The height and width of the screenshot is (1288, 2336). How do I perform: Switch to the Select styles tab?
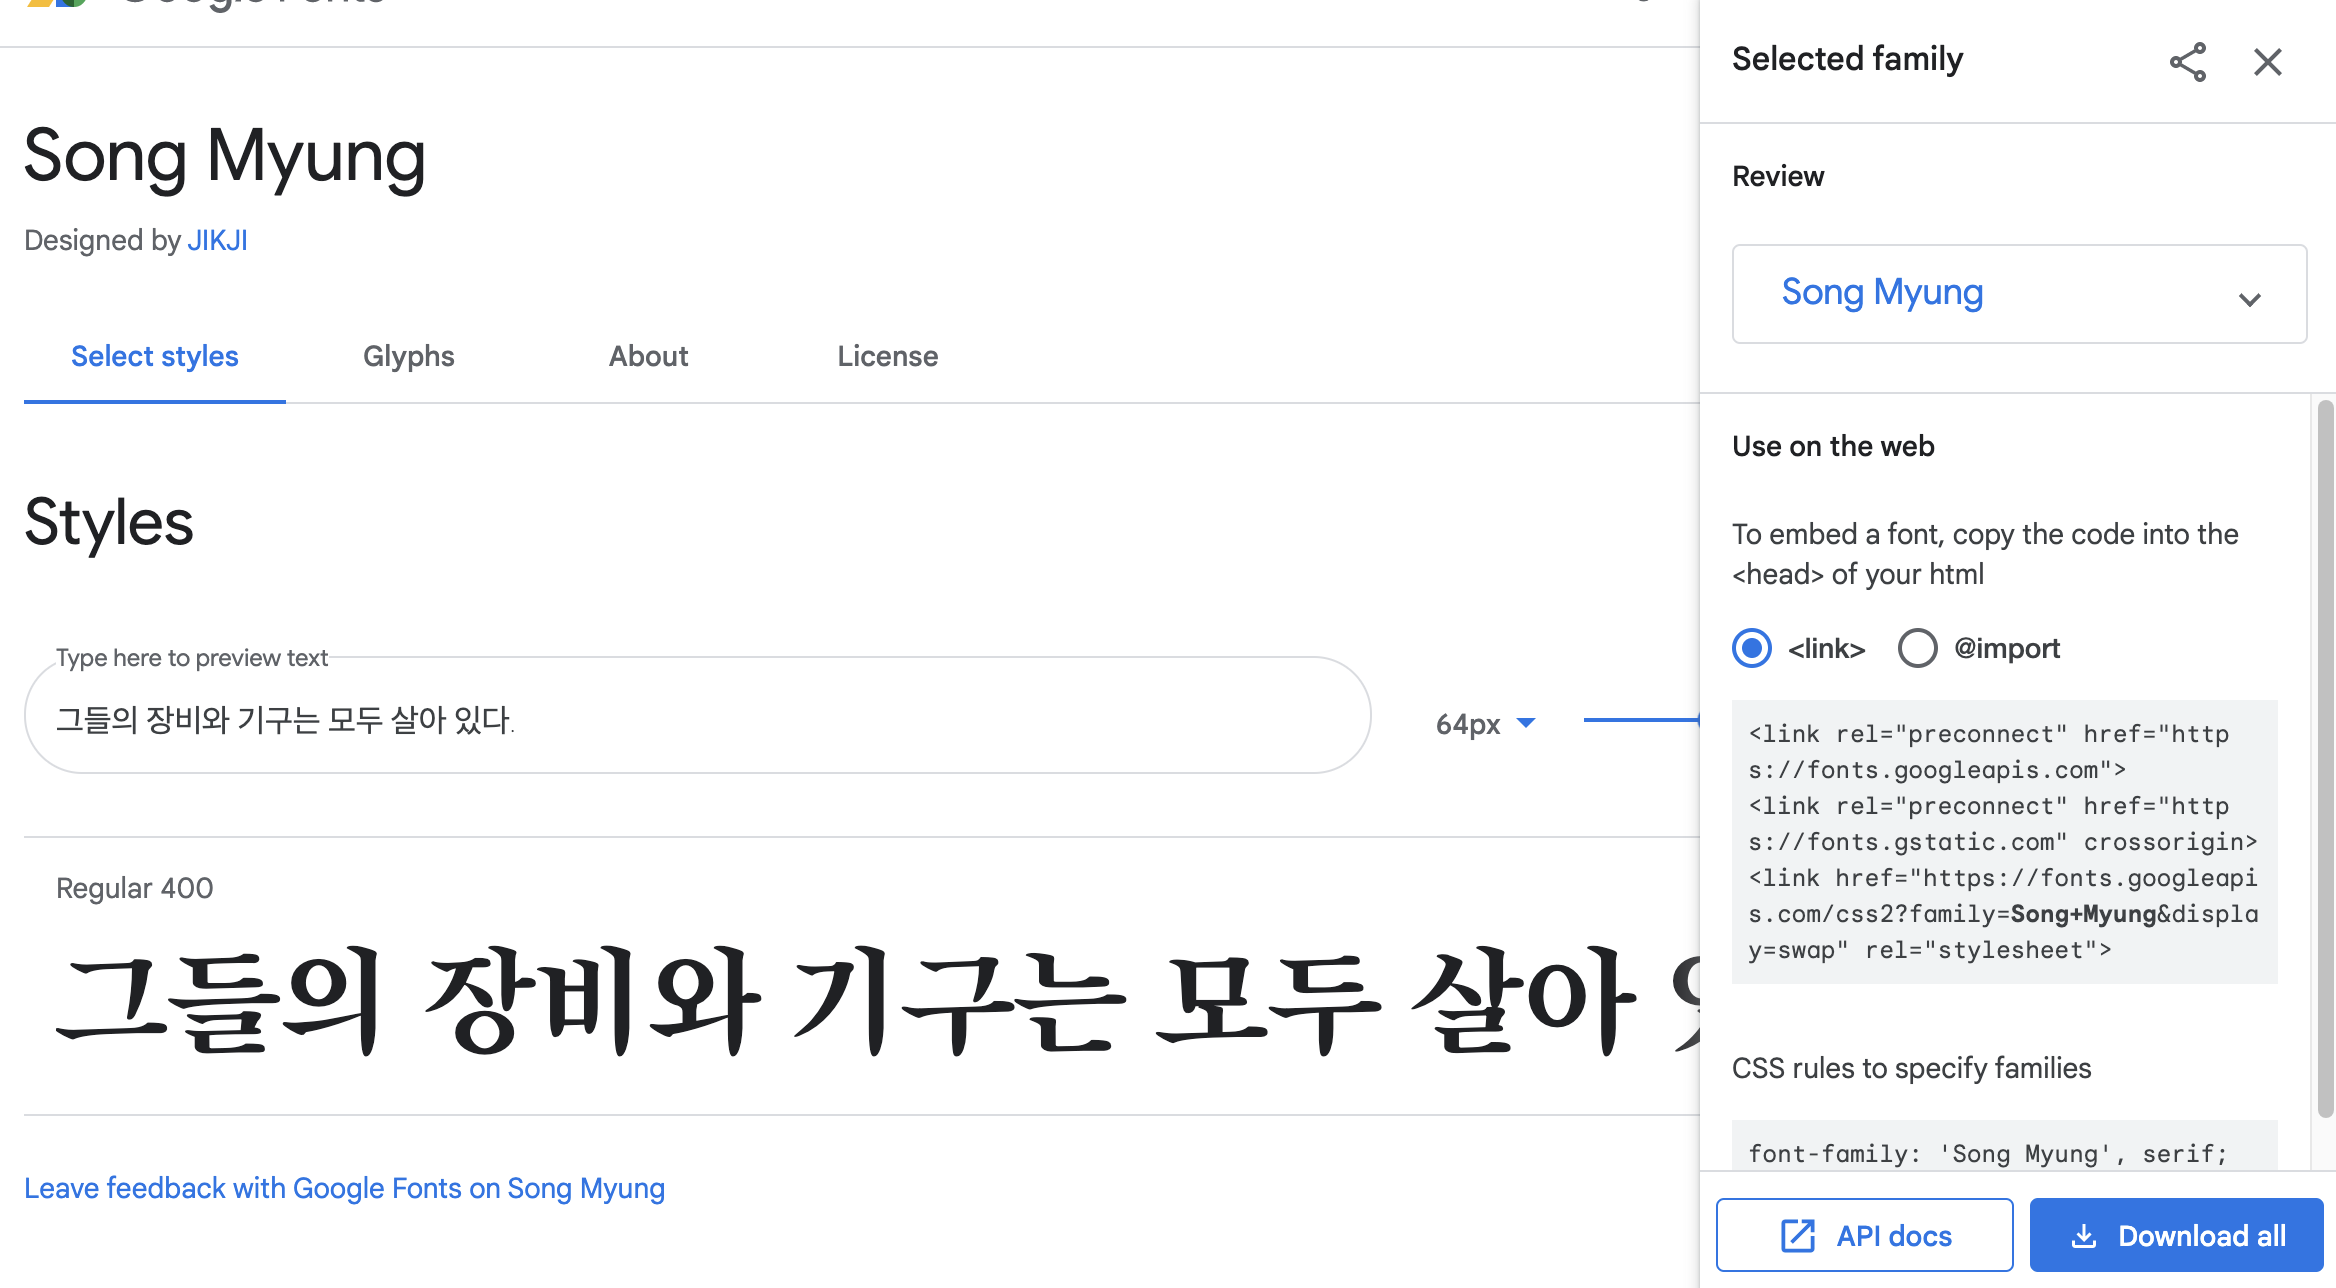155,356
